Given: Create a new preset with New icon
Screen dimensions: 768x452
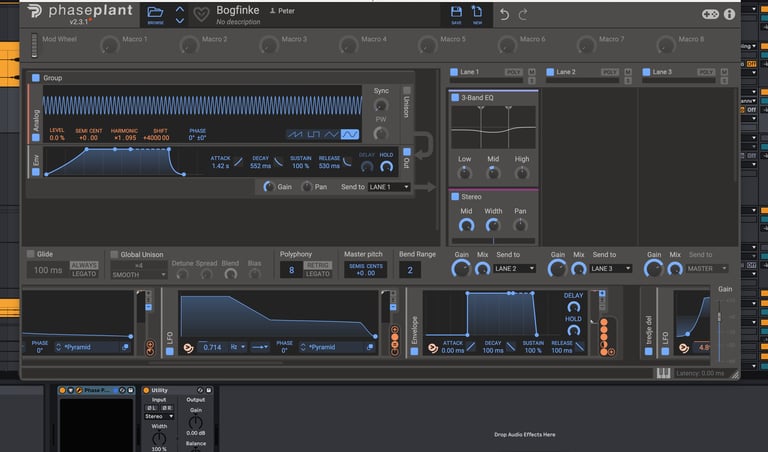Looking at the screenshot, I should tap(478, 14).
